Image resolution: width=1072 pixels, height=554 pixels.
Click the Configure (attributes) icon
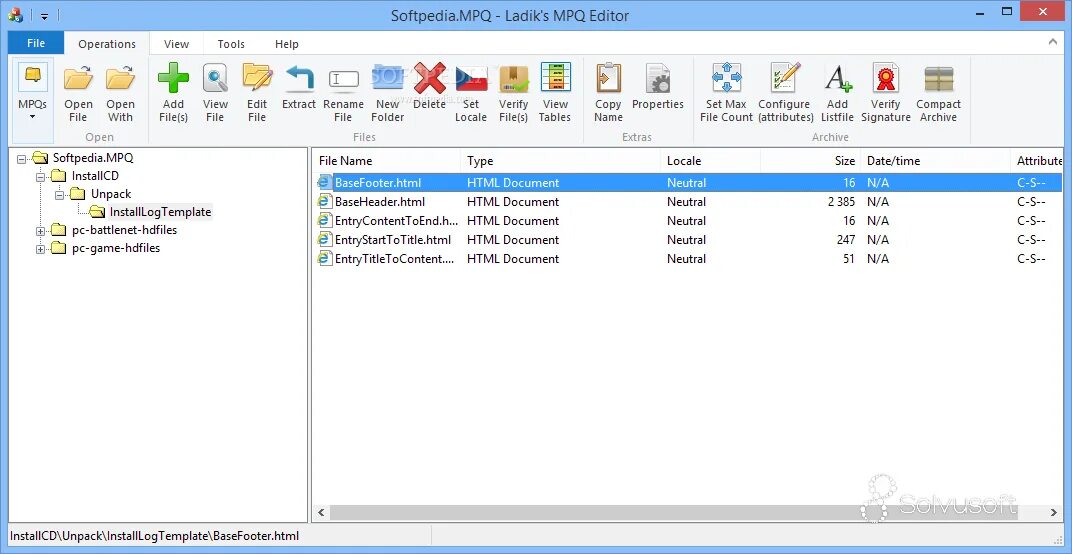(784, 77)
